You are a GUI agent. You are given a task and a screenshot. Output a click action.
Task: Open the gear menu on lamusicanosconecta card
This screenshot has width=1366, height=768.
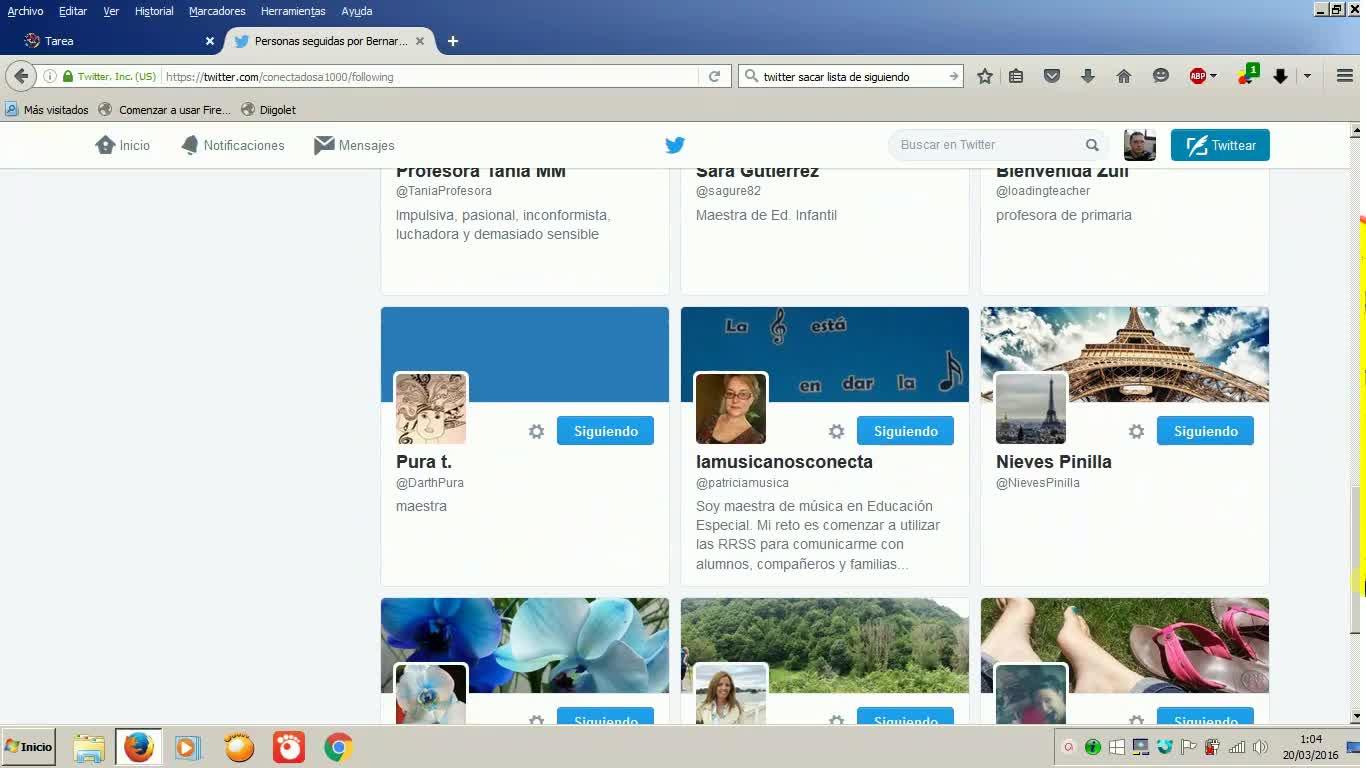(x=837, y=432)
